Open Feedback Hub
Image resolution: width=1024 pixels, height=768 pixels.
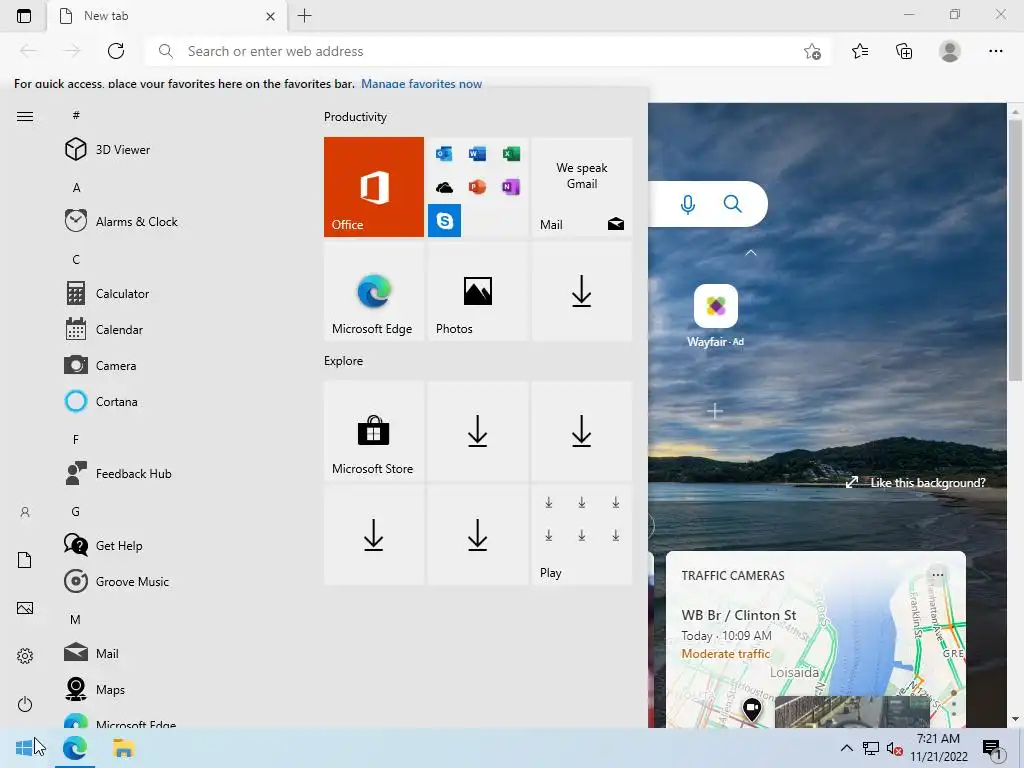pos(119,473)
